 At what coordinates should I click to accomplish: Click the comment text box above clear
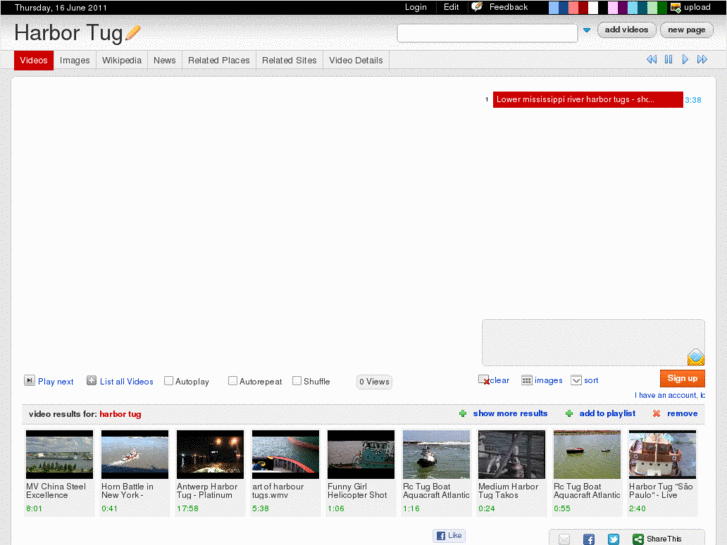pyautogui.click(x=593, y=342)
